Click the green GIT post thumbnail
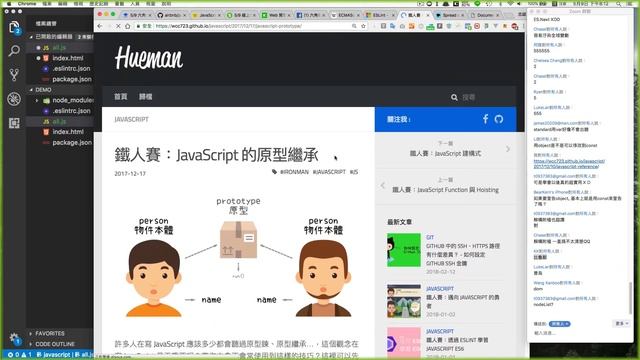This screenshot has width=640, height=360. coord(404,250)
